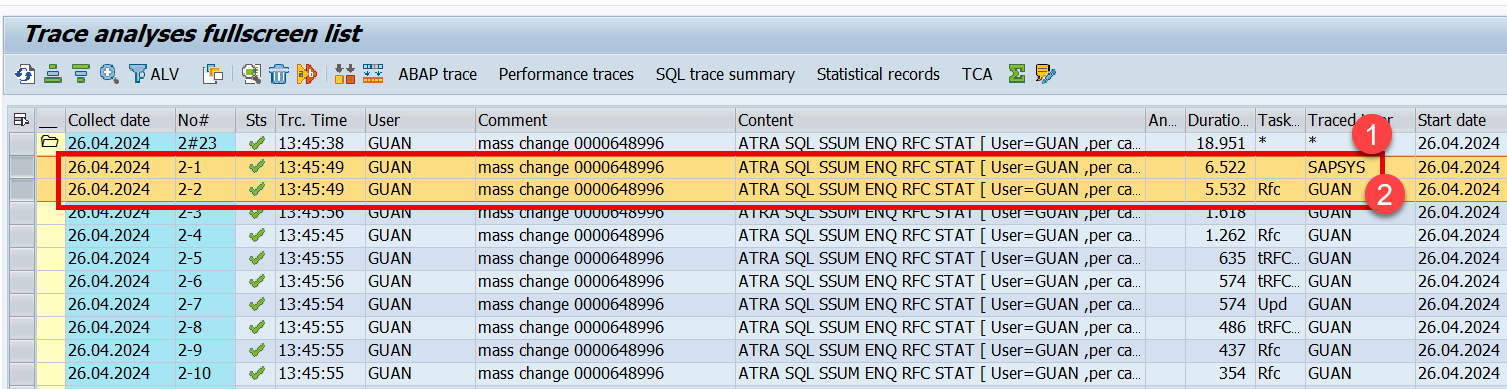The image size is (1507, 389).
Task: Click the TCA button
Action: tap(977, 74)
